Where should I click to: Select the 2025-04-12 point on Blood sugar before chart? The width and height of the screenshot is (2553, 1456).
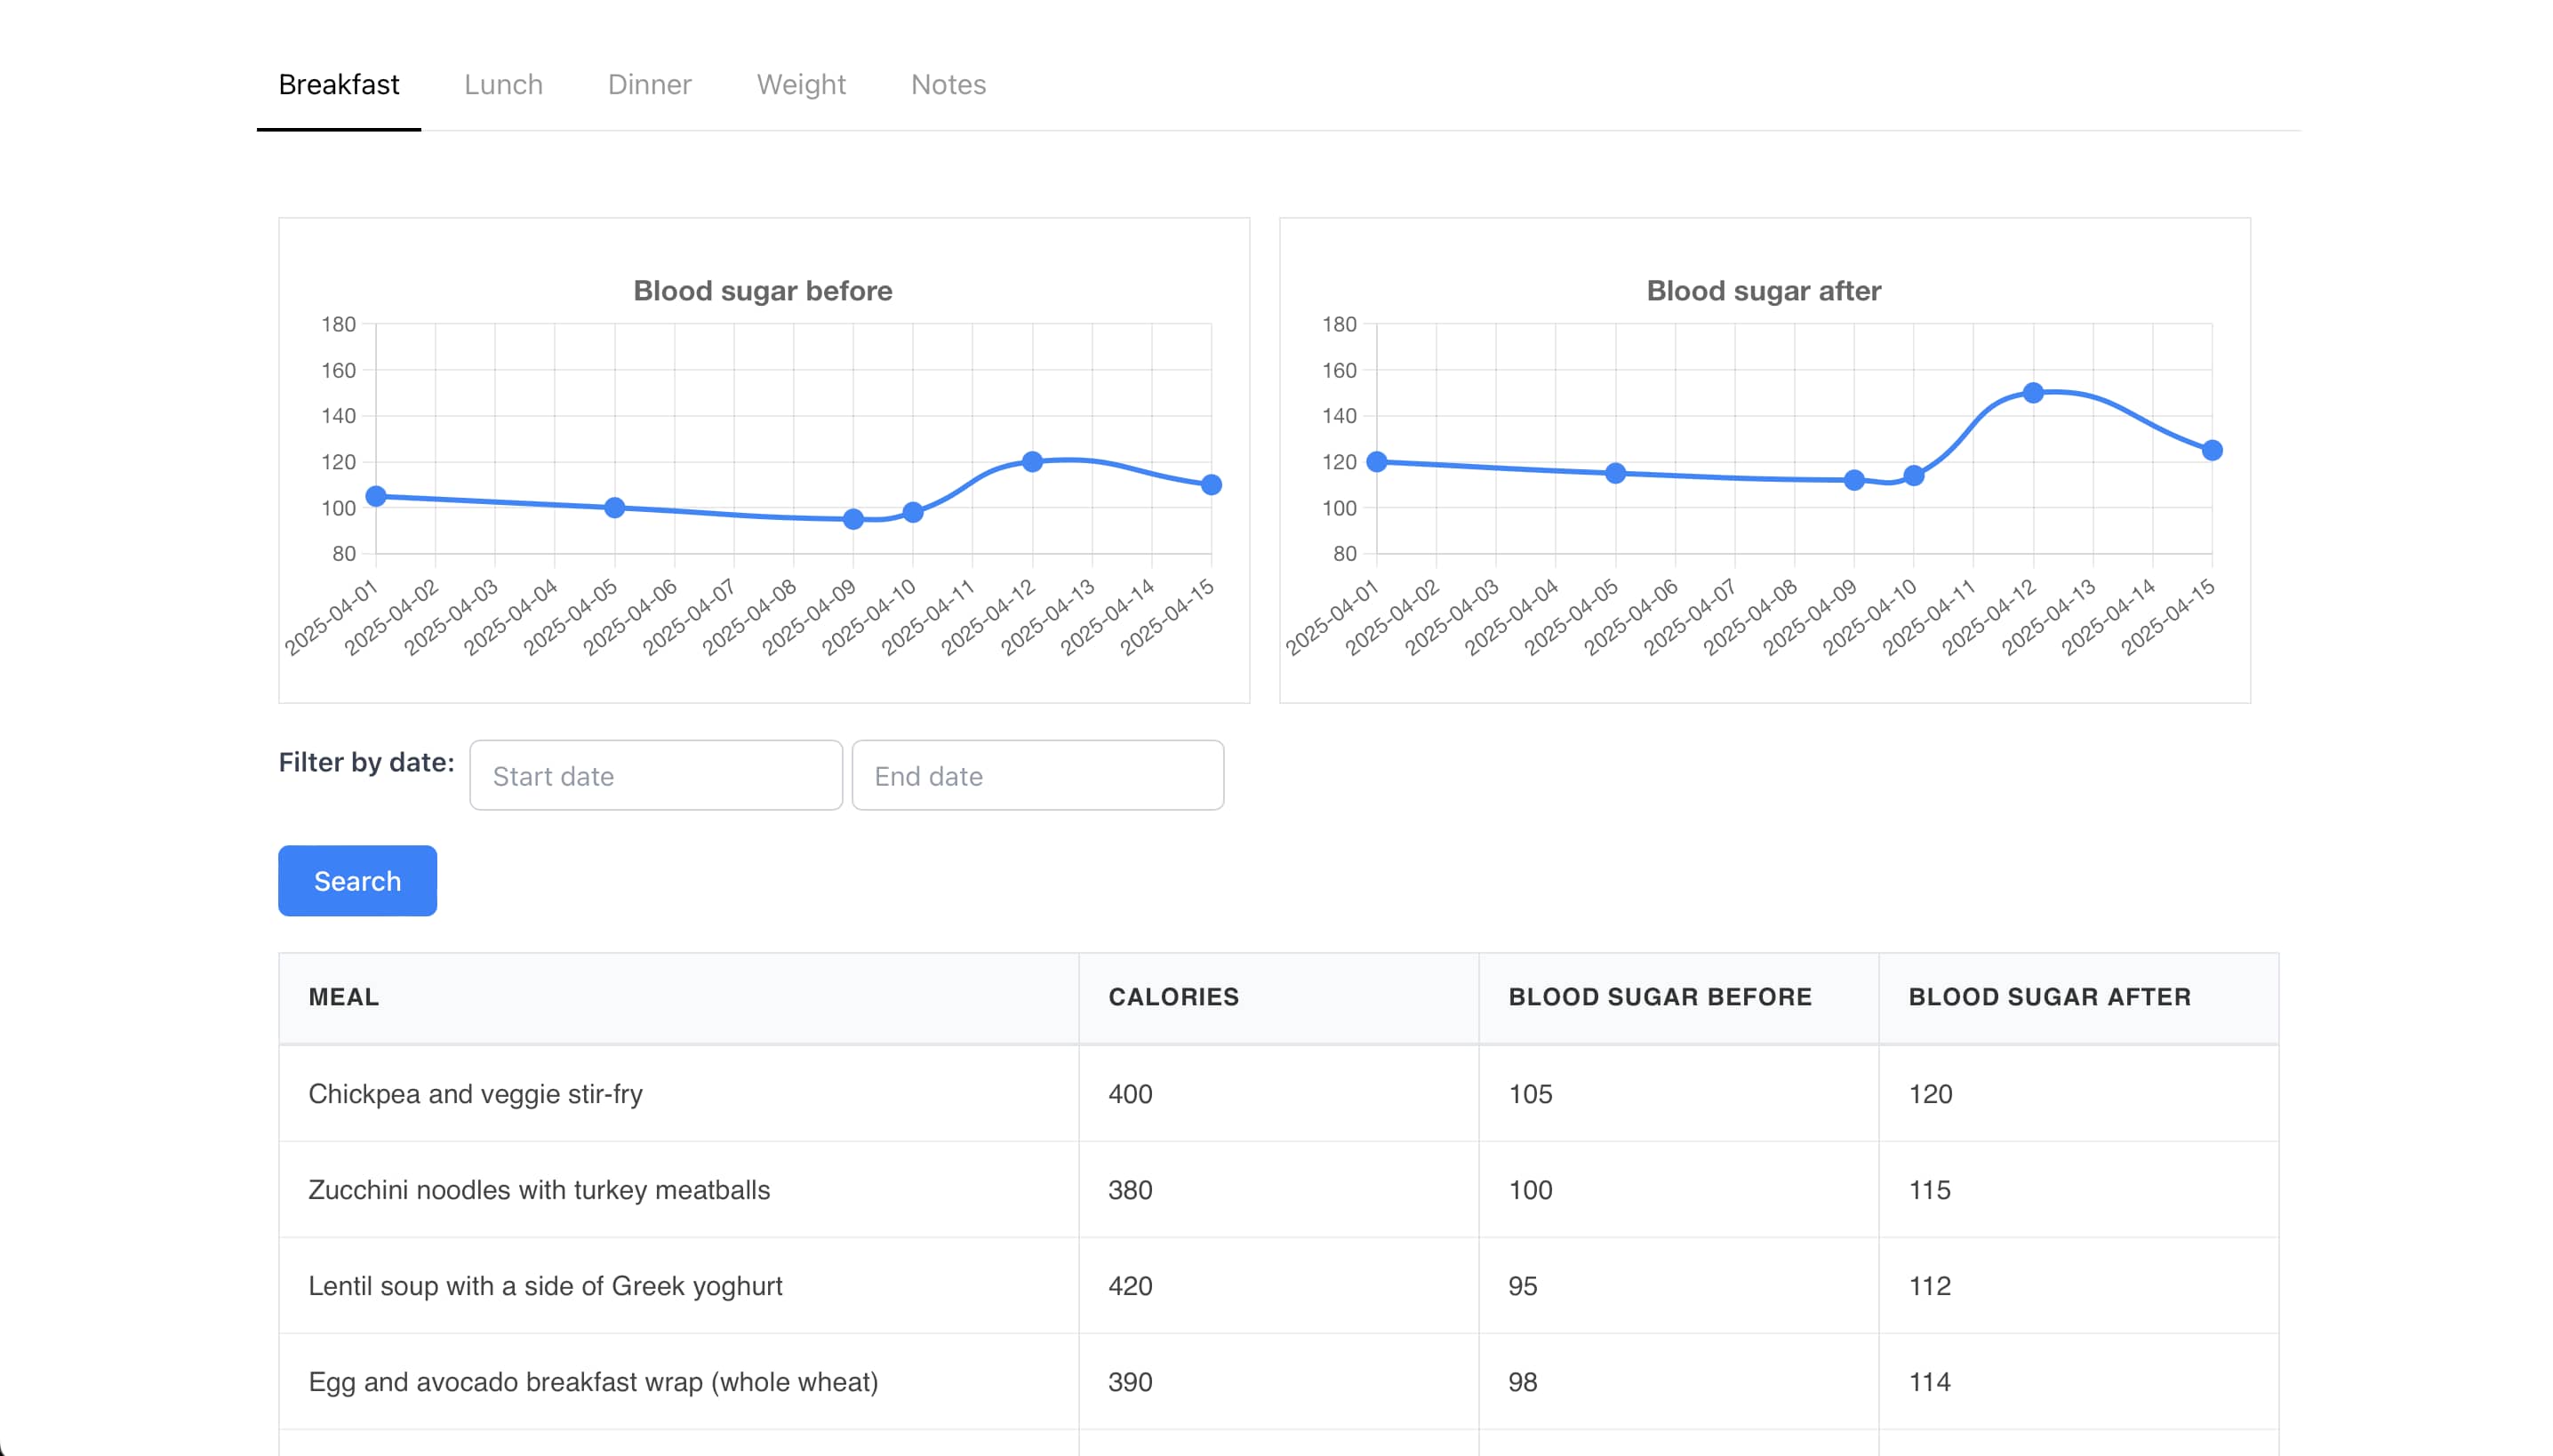pyautogui.click(x=1032, y=460)
